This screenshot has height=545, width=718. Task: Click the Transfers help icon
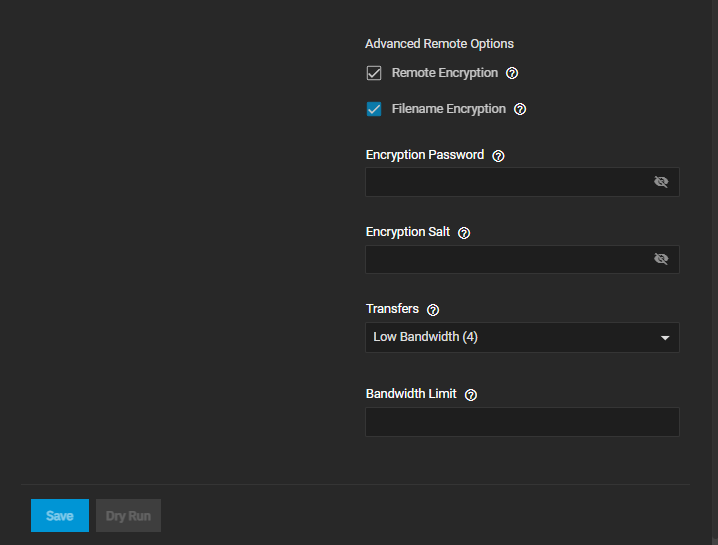click(x=433, y=310)
